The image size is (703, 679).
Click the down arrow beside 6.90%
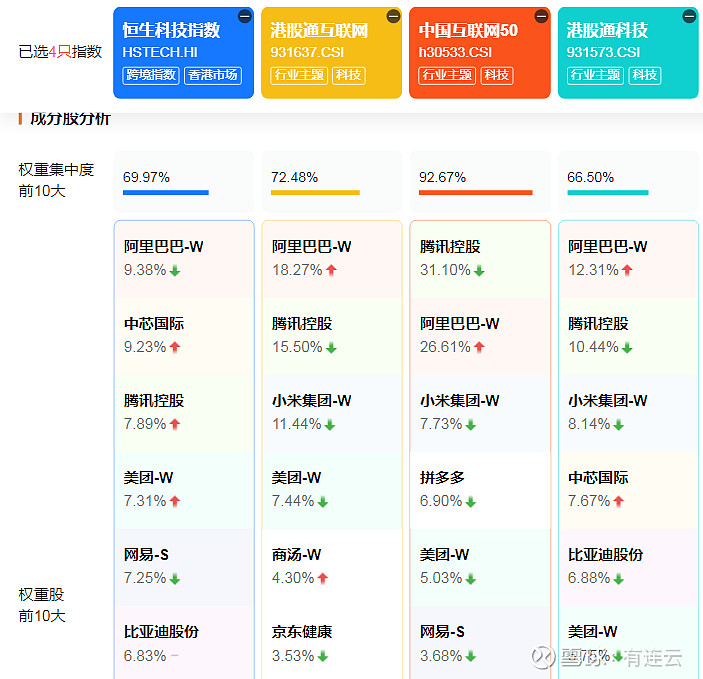click(x=471, y=502)
